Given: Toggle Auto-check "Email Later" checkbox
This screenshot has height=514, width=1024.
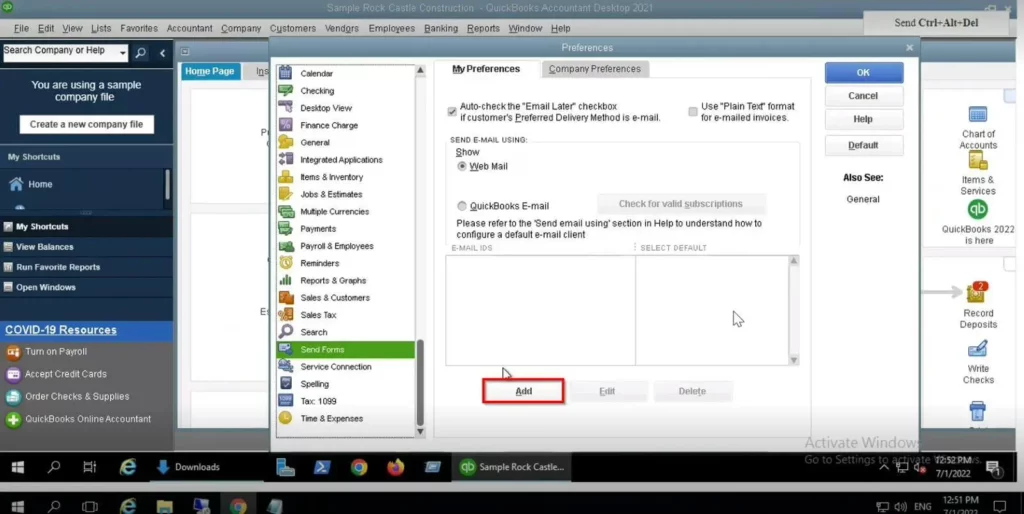Looking at the screenshot, I should (452, 111).
